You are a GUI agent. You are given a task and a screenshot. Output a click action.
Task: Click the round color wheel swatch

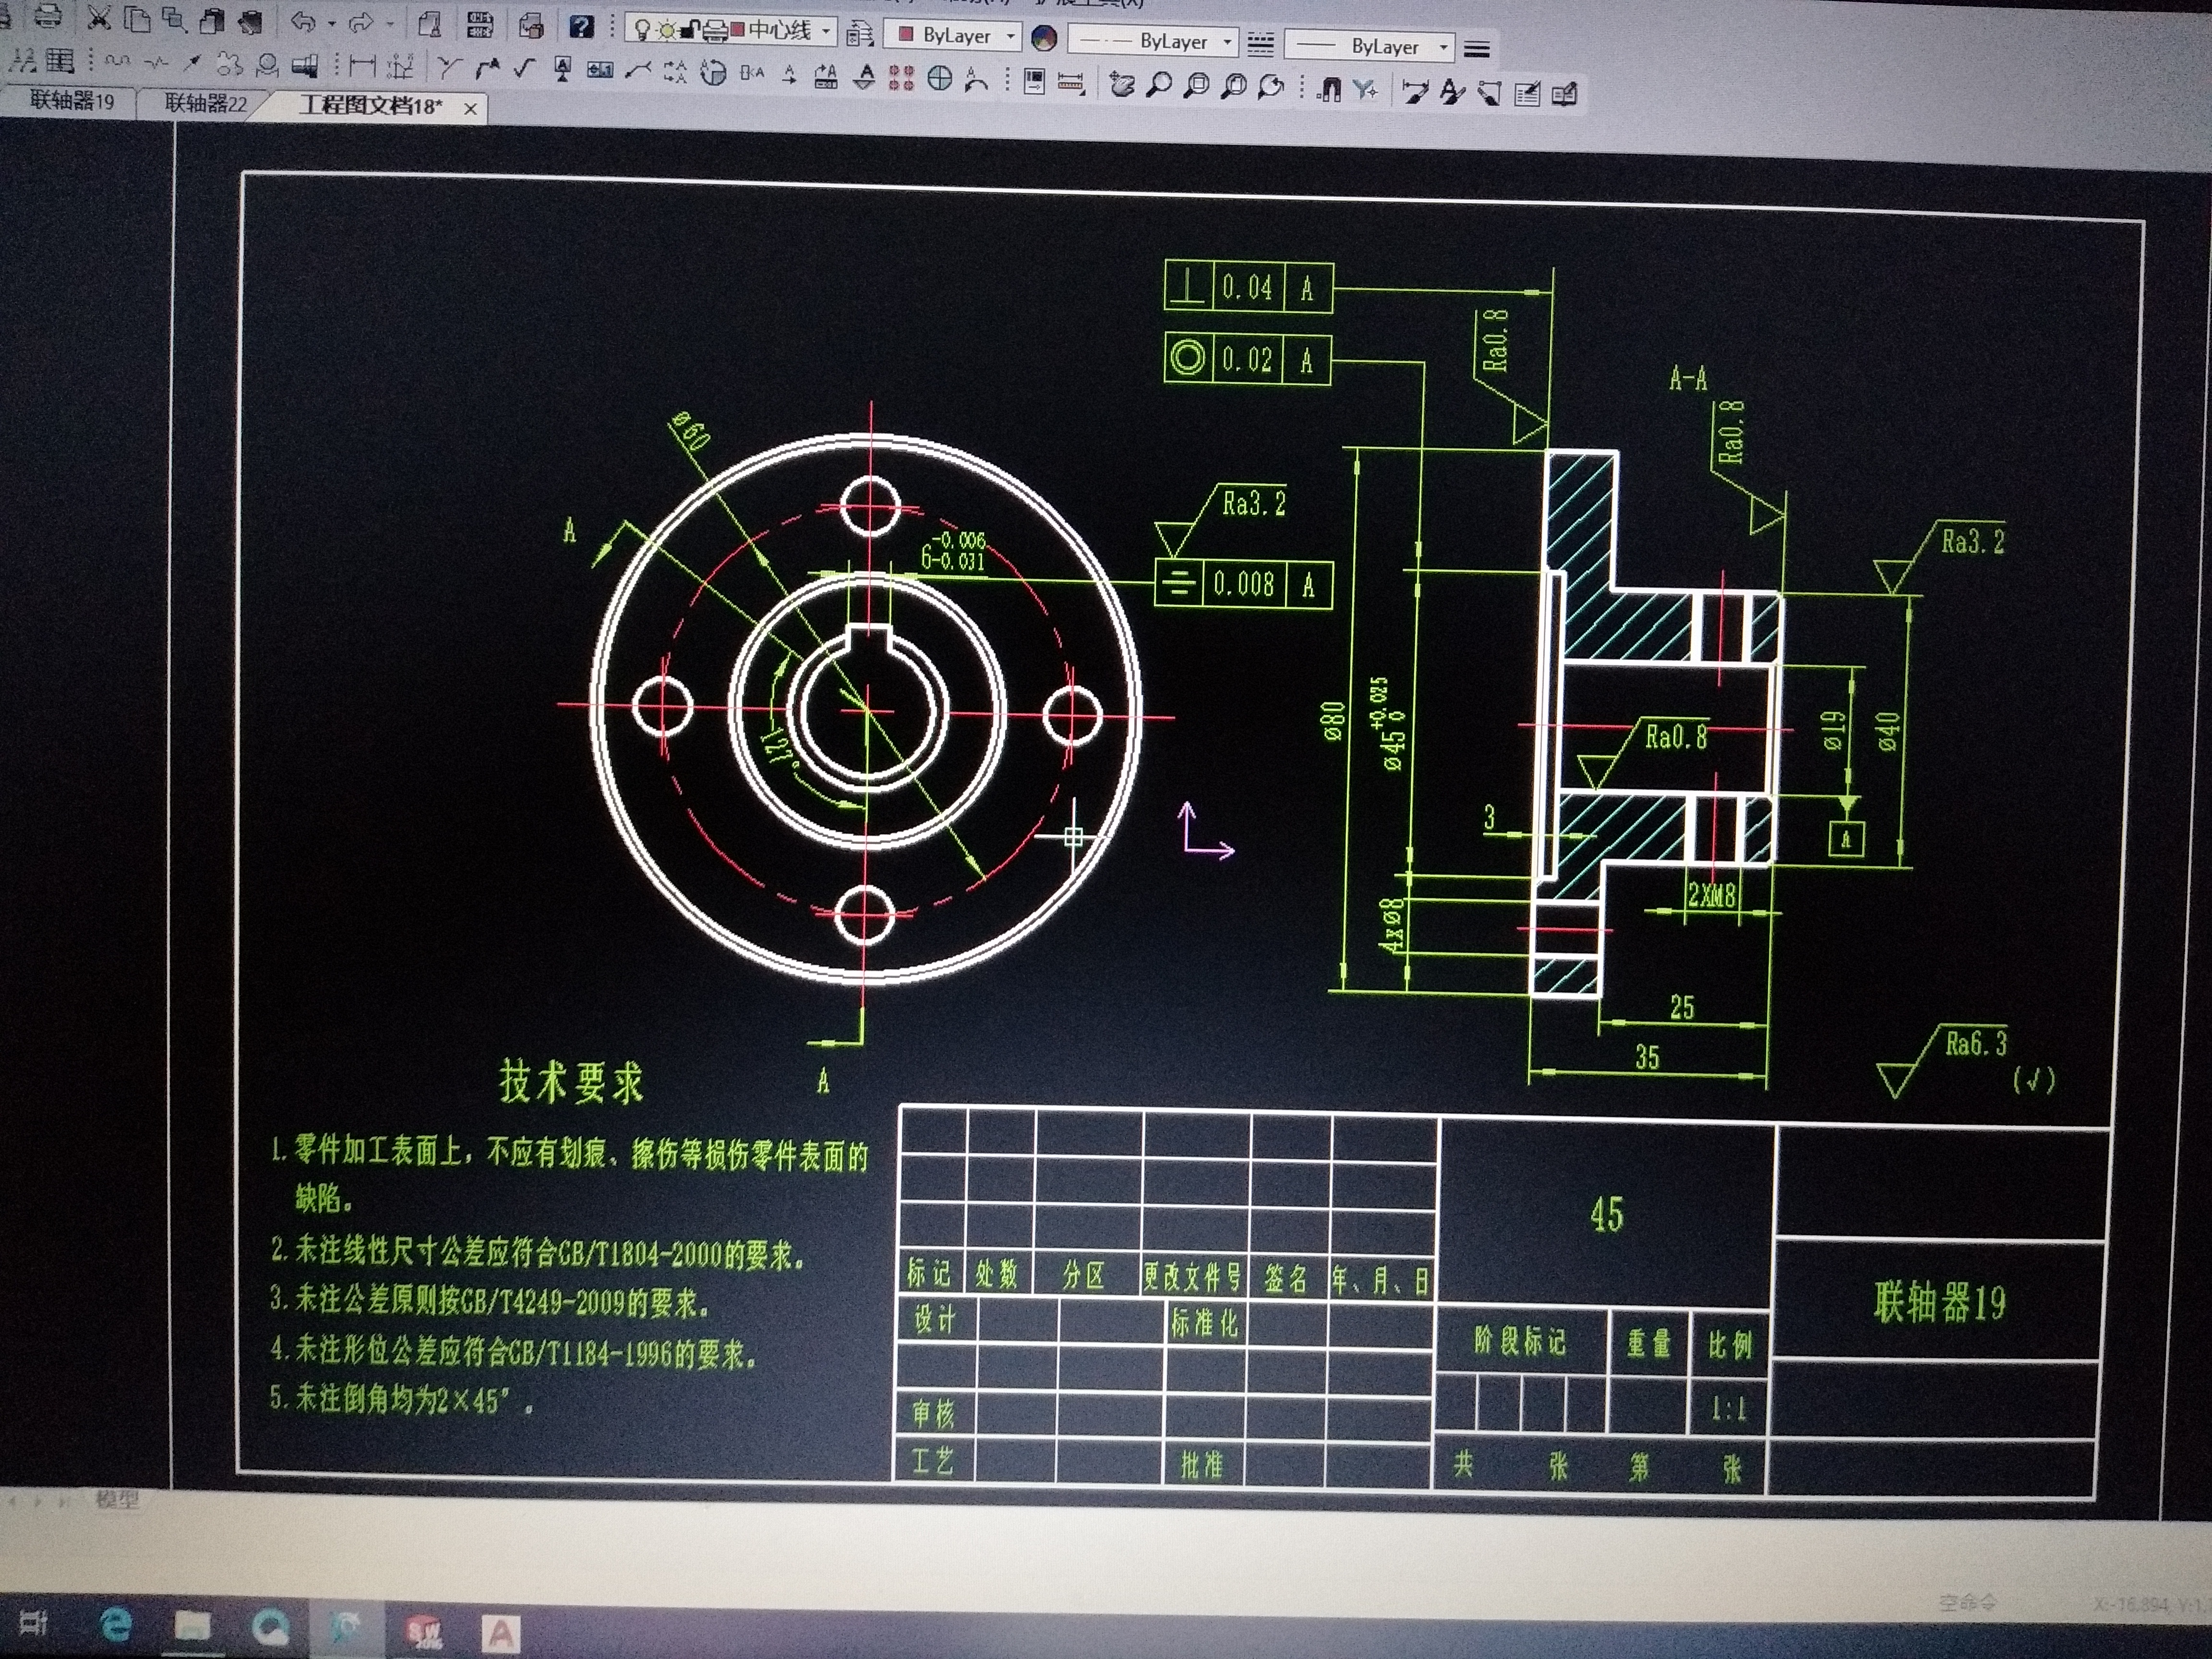(1044, 39)
